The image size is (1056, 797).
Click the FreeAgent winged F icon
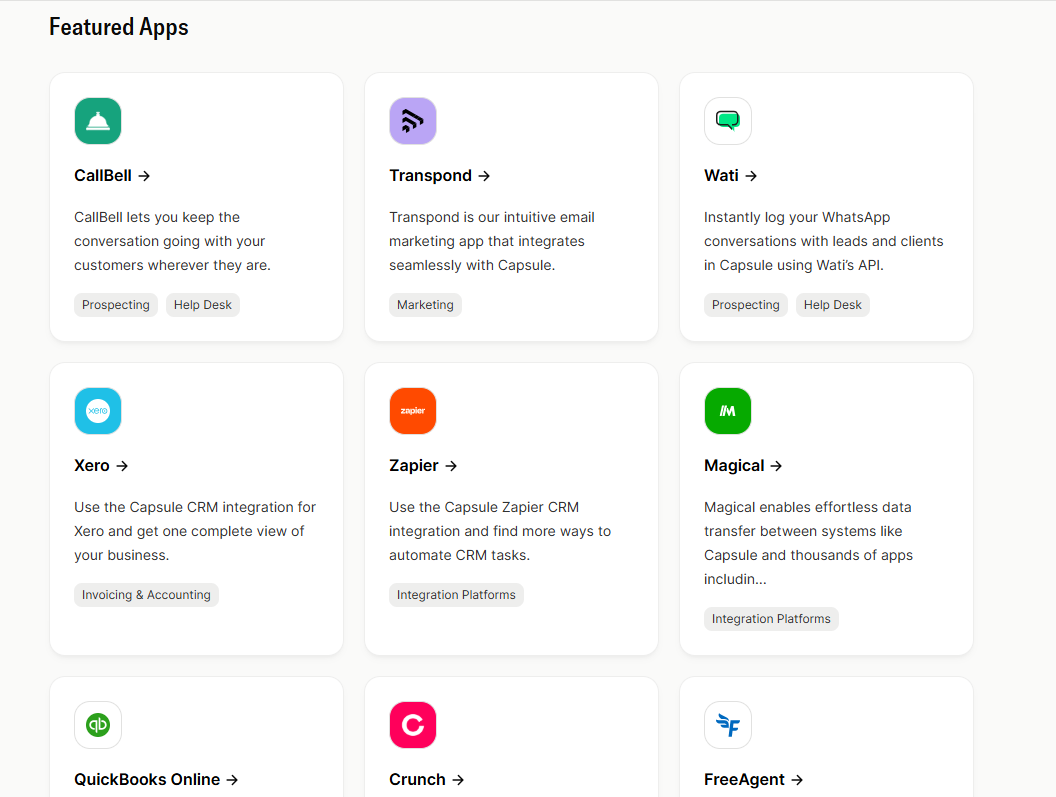(x=728, y=725)
